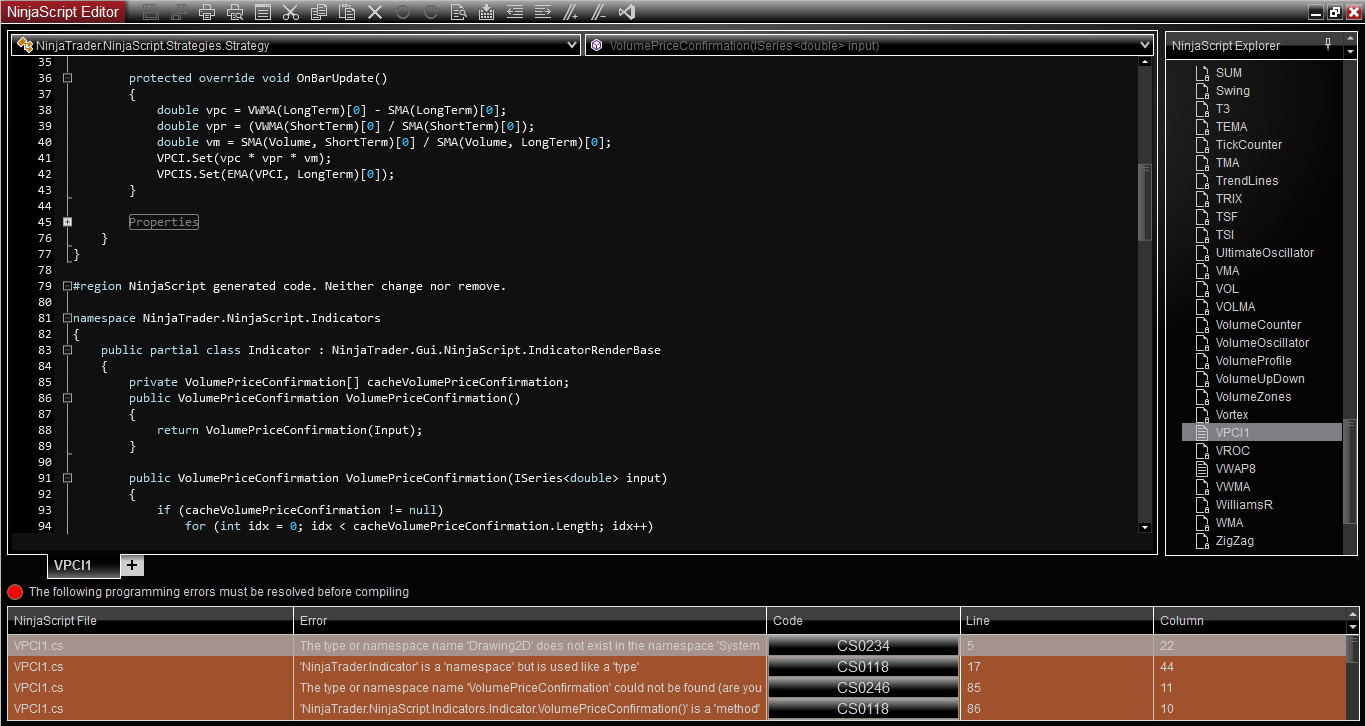1365x726 pixels.
Task: Collapse the NinjaScript generated code region
Action: tap(68, 286)
